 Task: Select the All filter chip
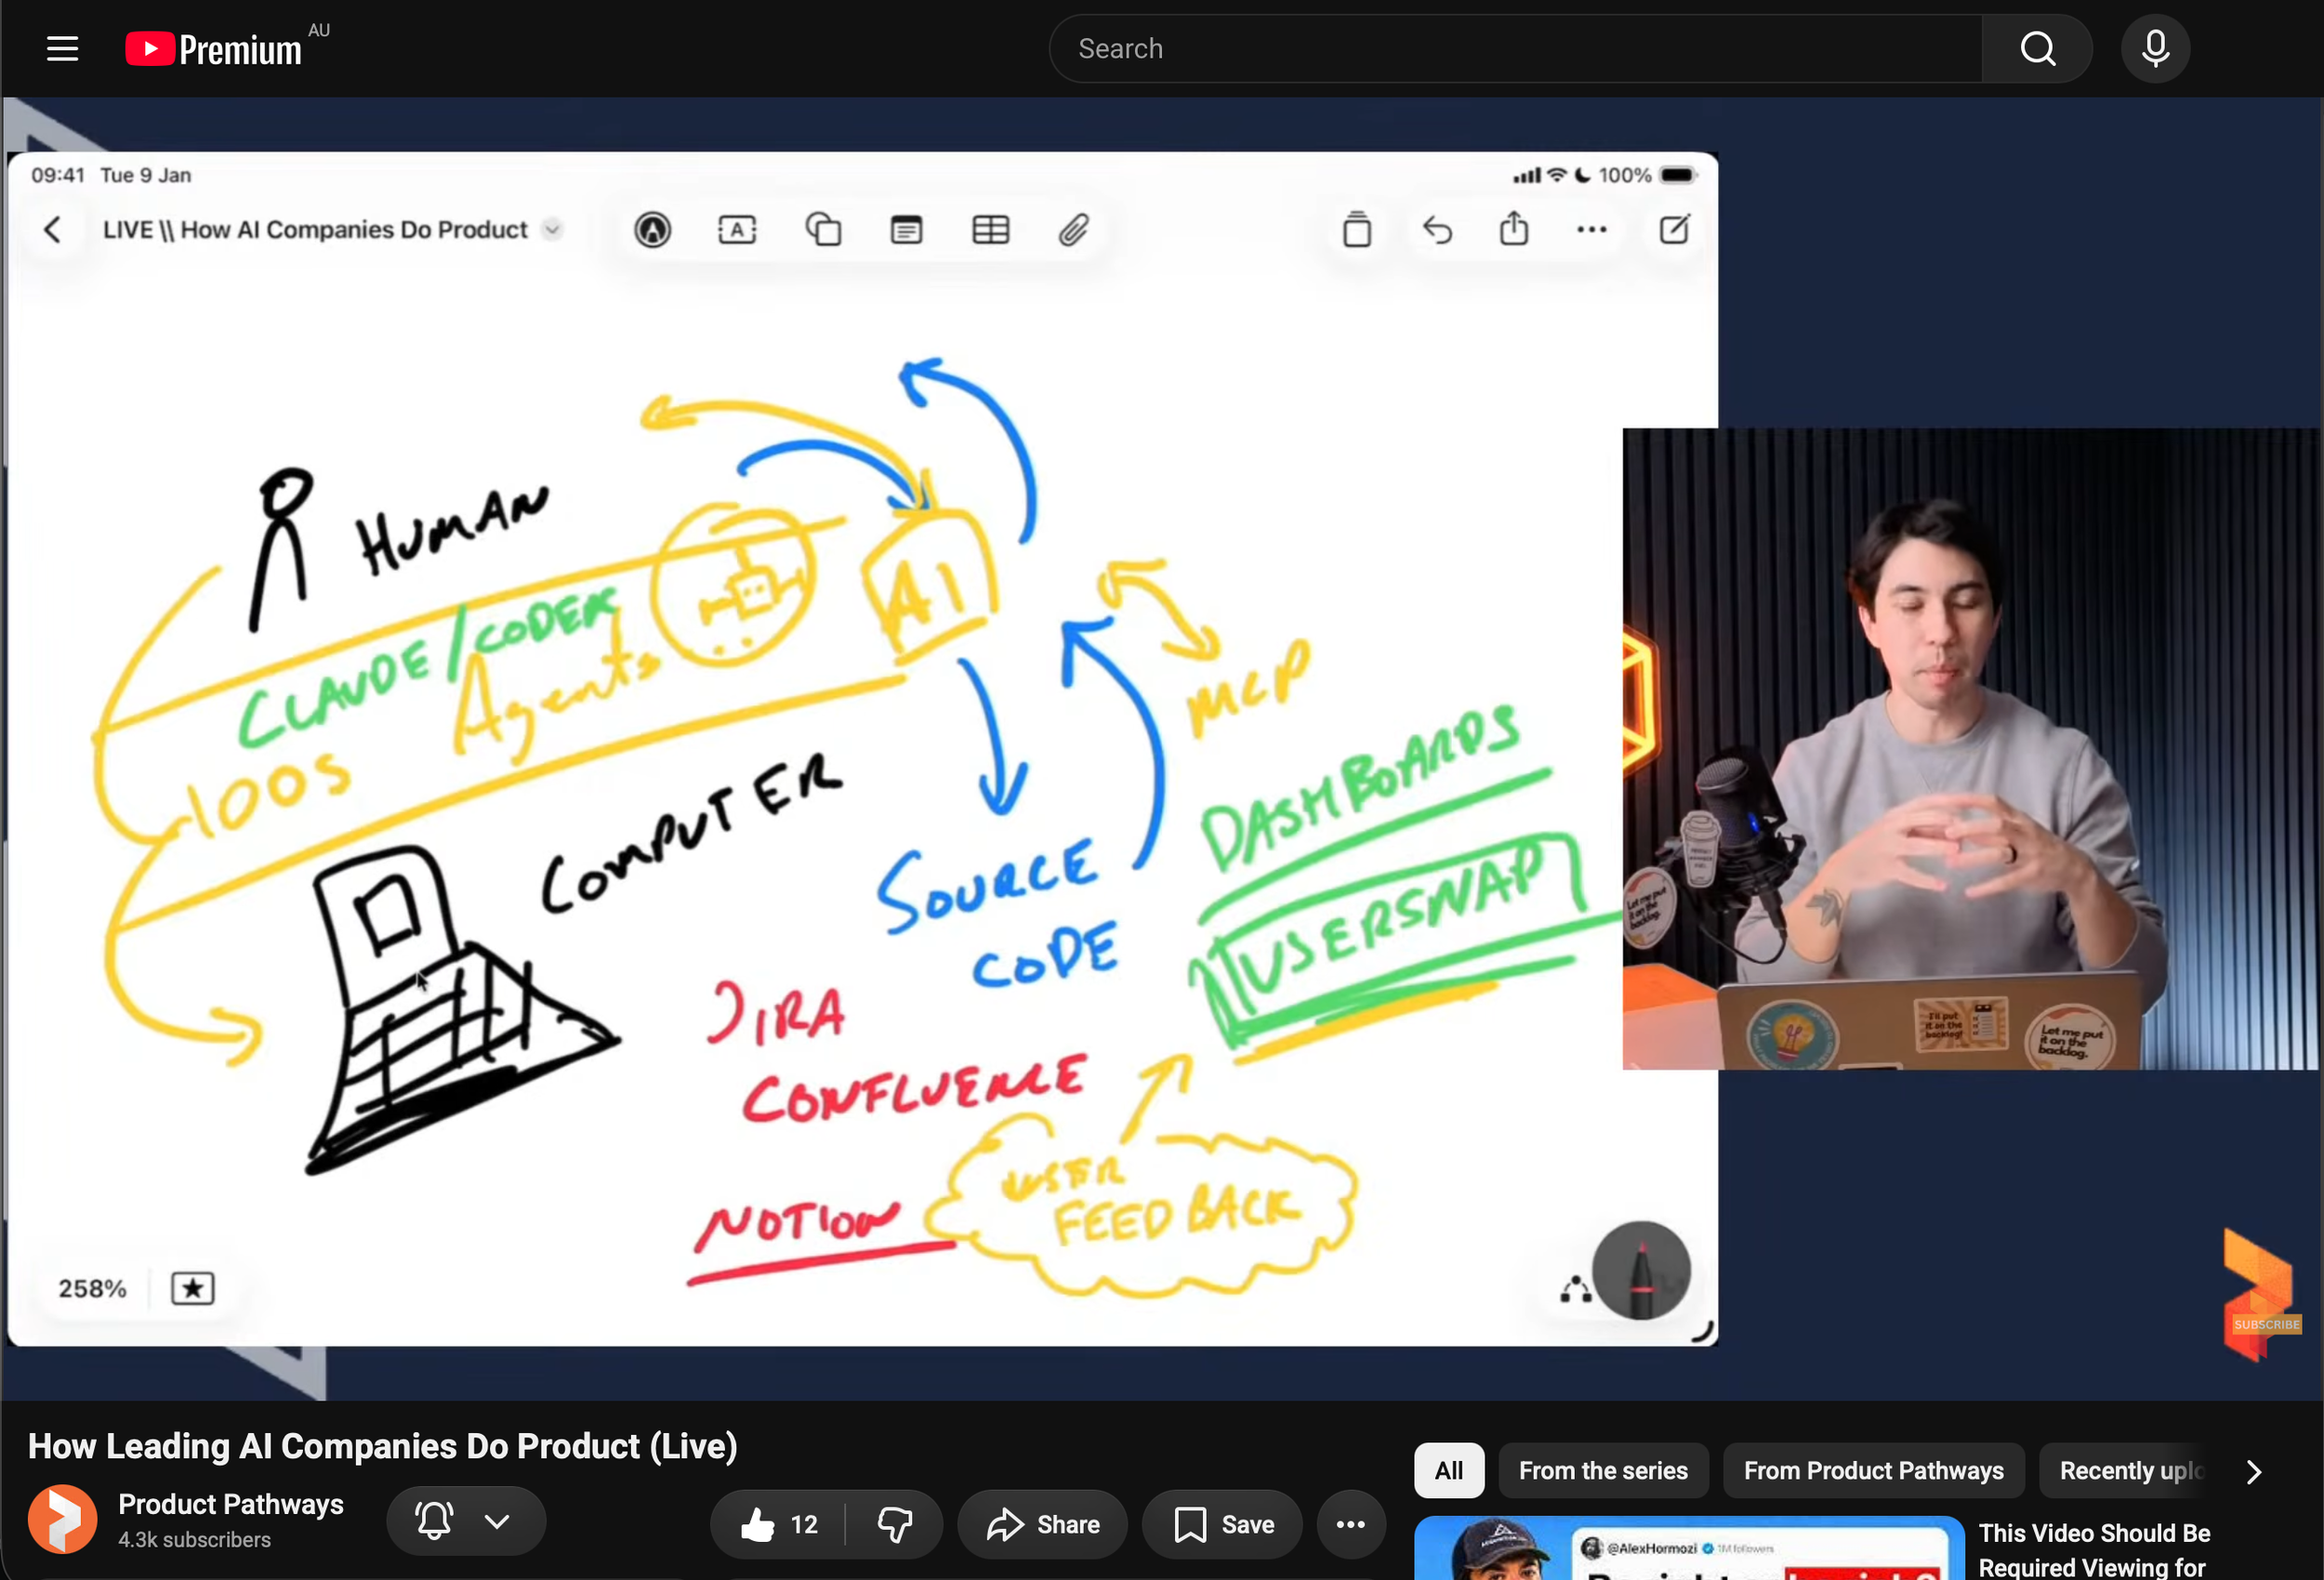(x=1448, y=1470)
